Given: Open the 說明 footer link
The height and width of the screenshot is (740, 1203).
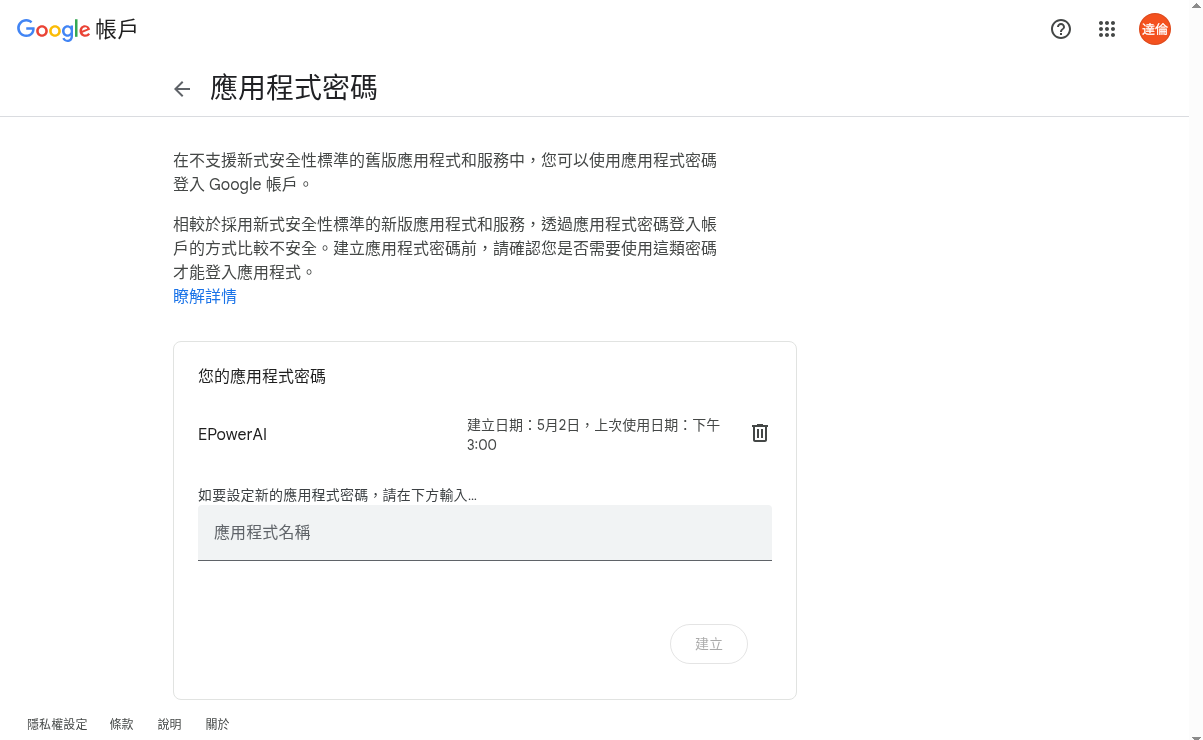Looking at the screenshot, I should 170,724.
